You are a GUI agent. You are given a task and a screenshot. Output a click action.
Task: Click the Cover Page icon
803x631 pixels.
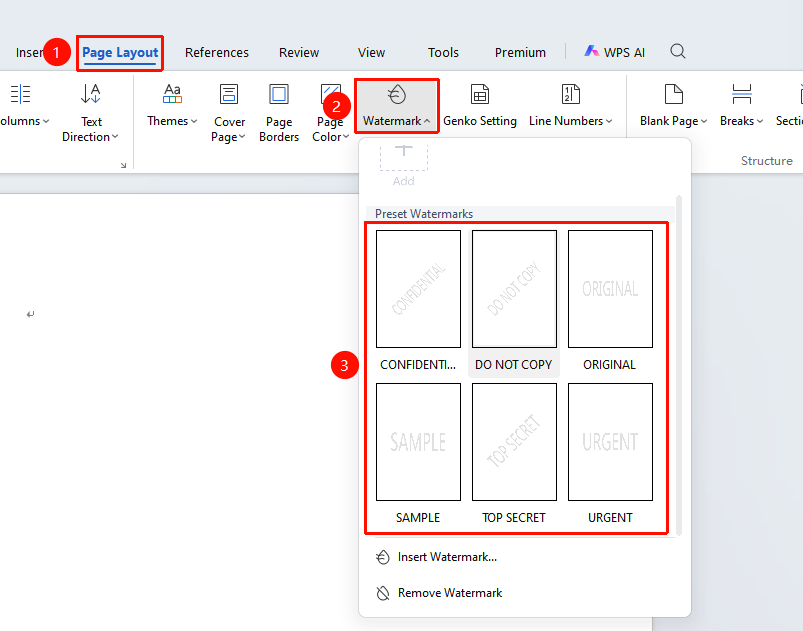(x=228, y=94)
